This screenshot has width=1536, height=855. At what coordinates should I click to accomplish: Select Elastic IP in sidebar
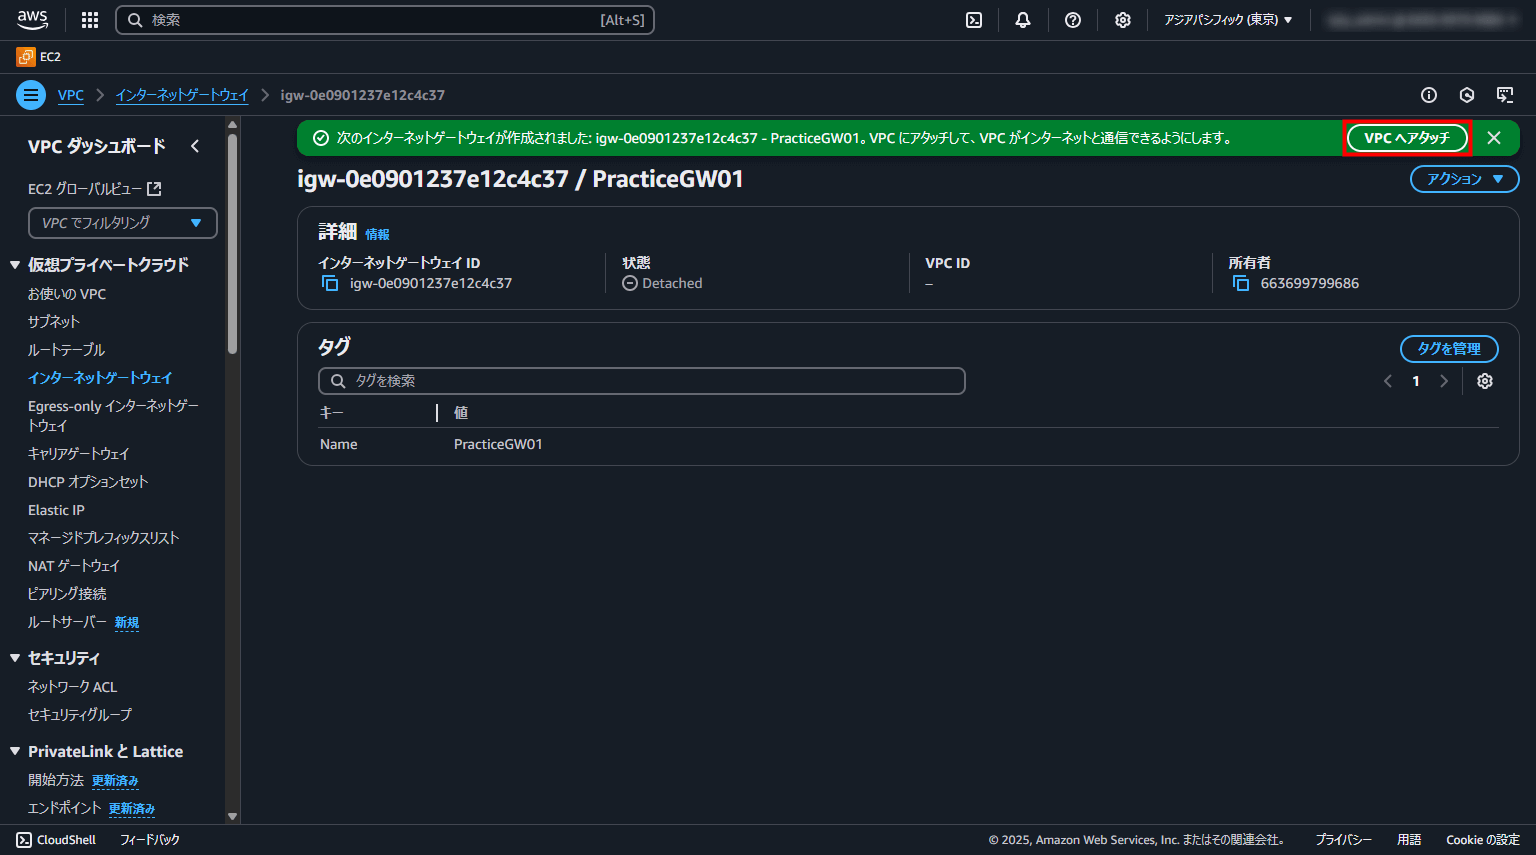[x=56, y=510]
